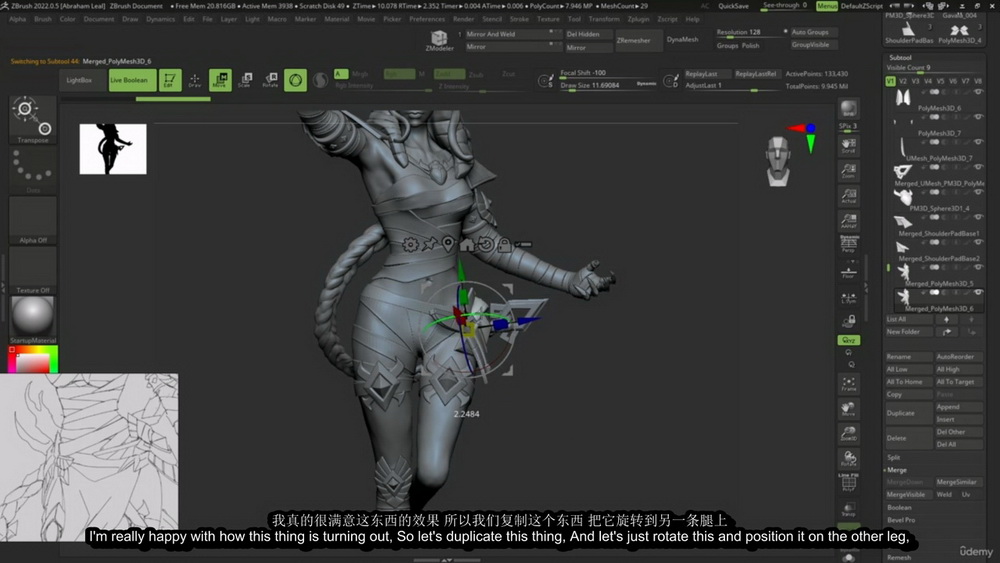
Task: Select the ZModeler brush icon
Action: tap(439, 40)
